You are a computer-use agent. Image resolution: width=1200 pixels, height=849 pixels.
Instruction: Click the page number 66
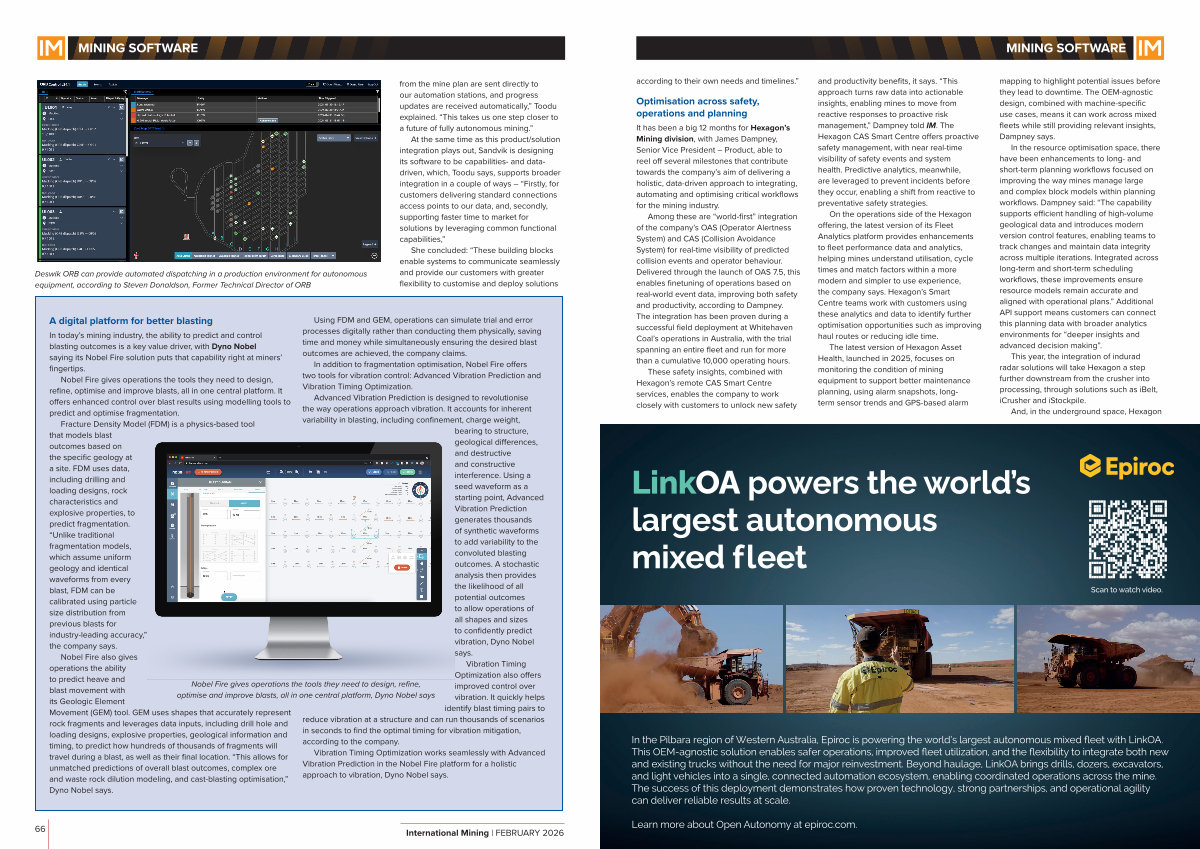click(40, 829)
